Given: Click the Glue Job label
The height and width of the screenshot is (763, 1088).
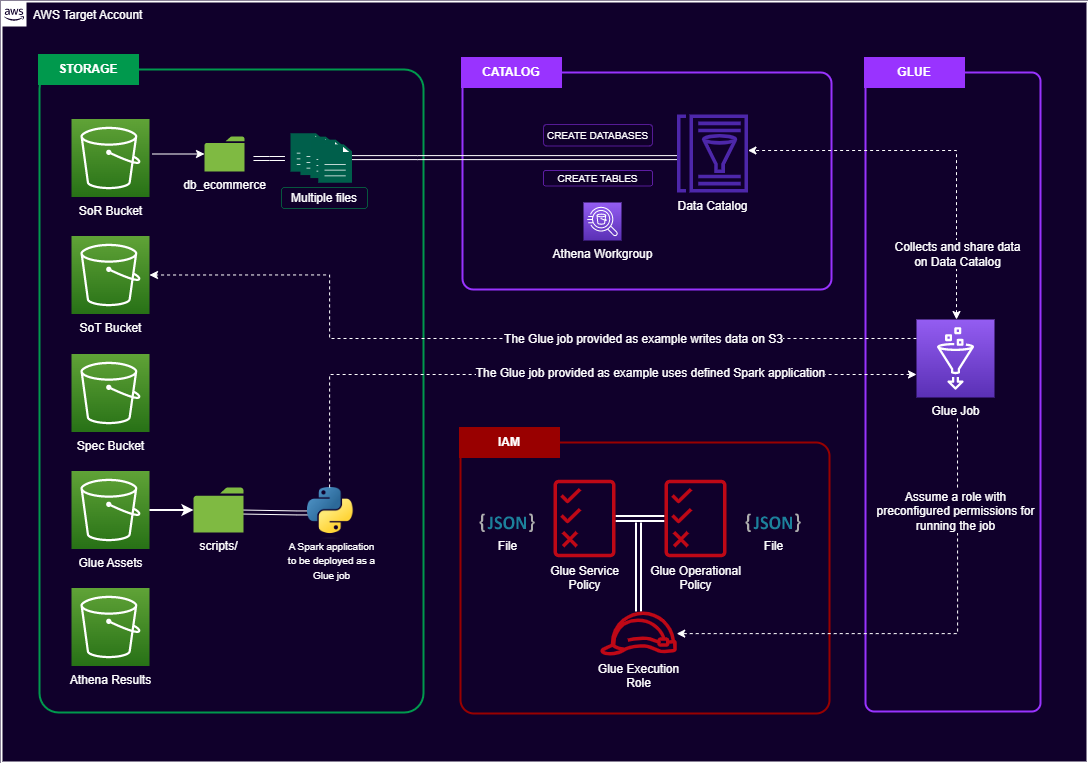Looking at the screenshot, I should [955, 411].
